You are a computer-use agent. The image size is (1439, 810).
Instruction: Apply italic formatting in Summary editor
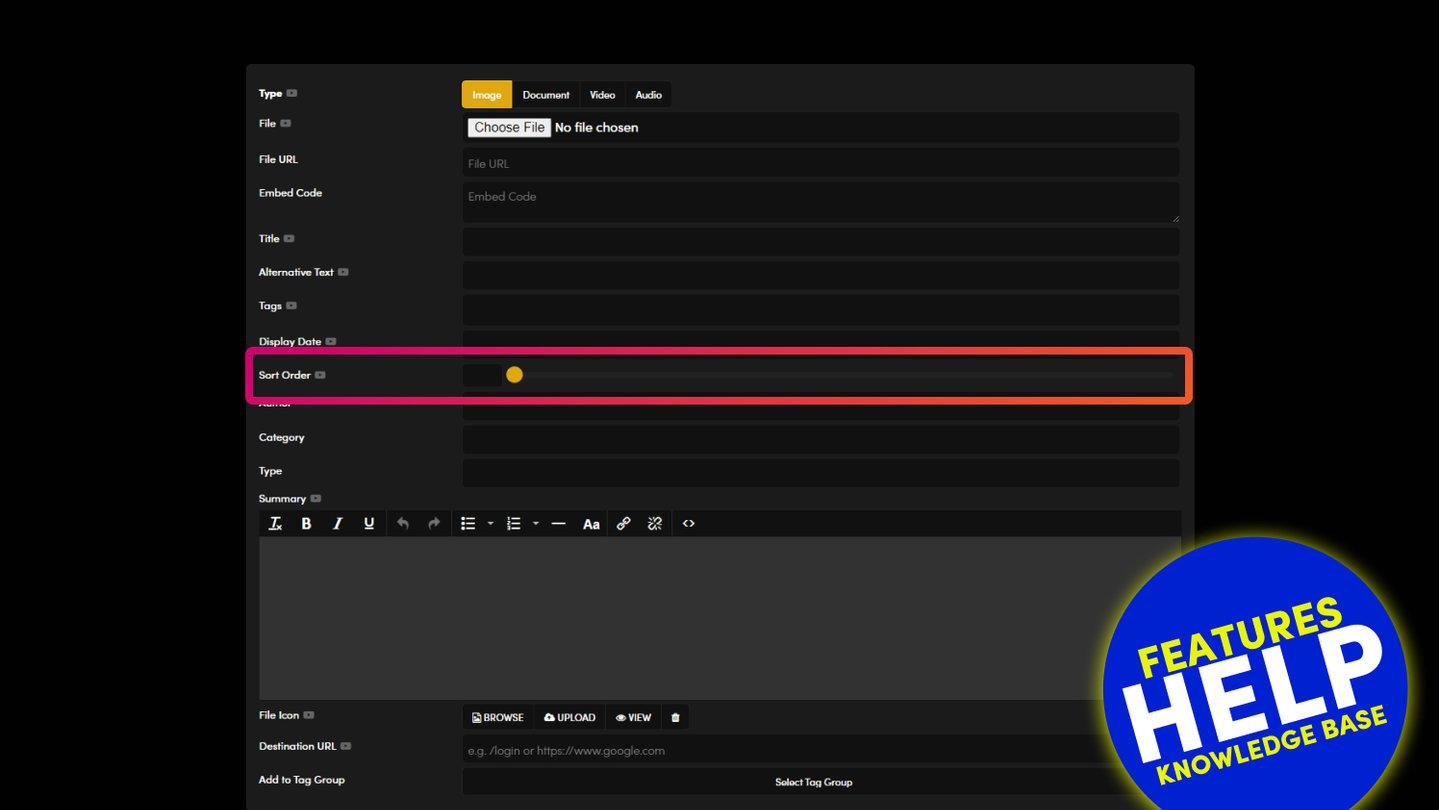(x=338, y=524)
